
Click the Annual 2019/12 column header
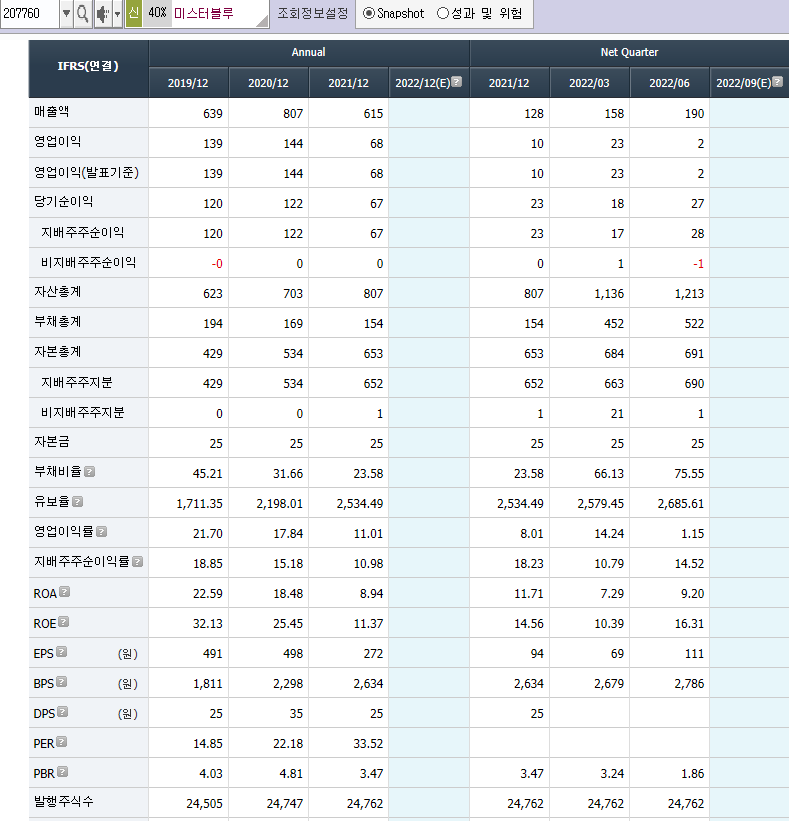click(x=188, y=83)
